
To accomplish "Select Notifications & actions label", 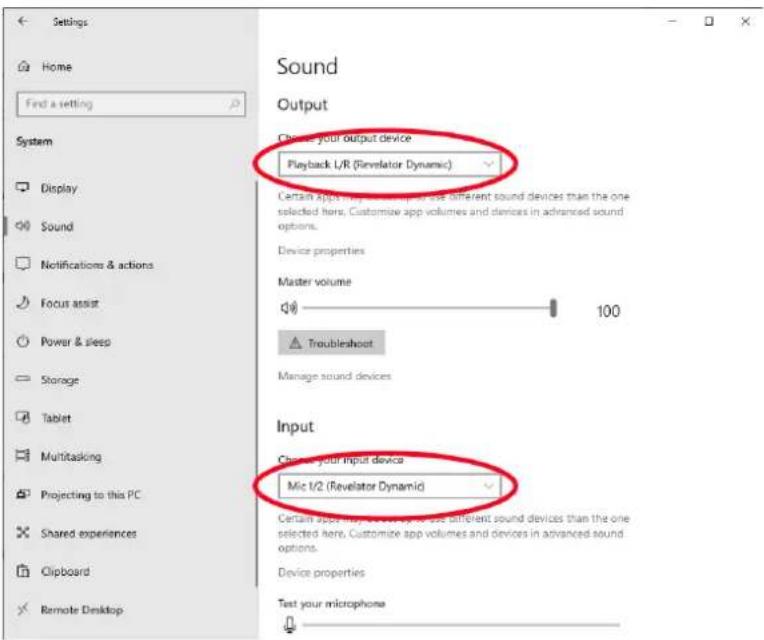I will click(97, 265).
